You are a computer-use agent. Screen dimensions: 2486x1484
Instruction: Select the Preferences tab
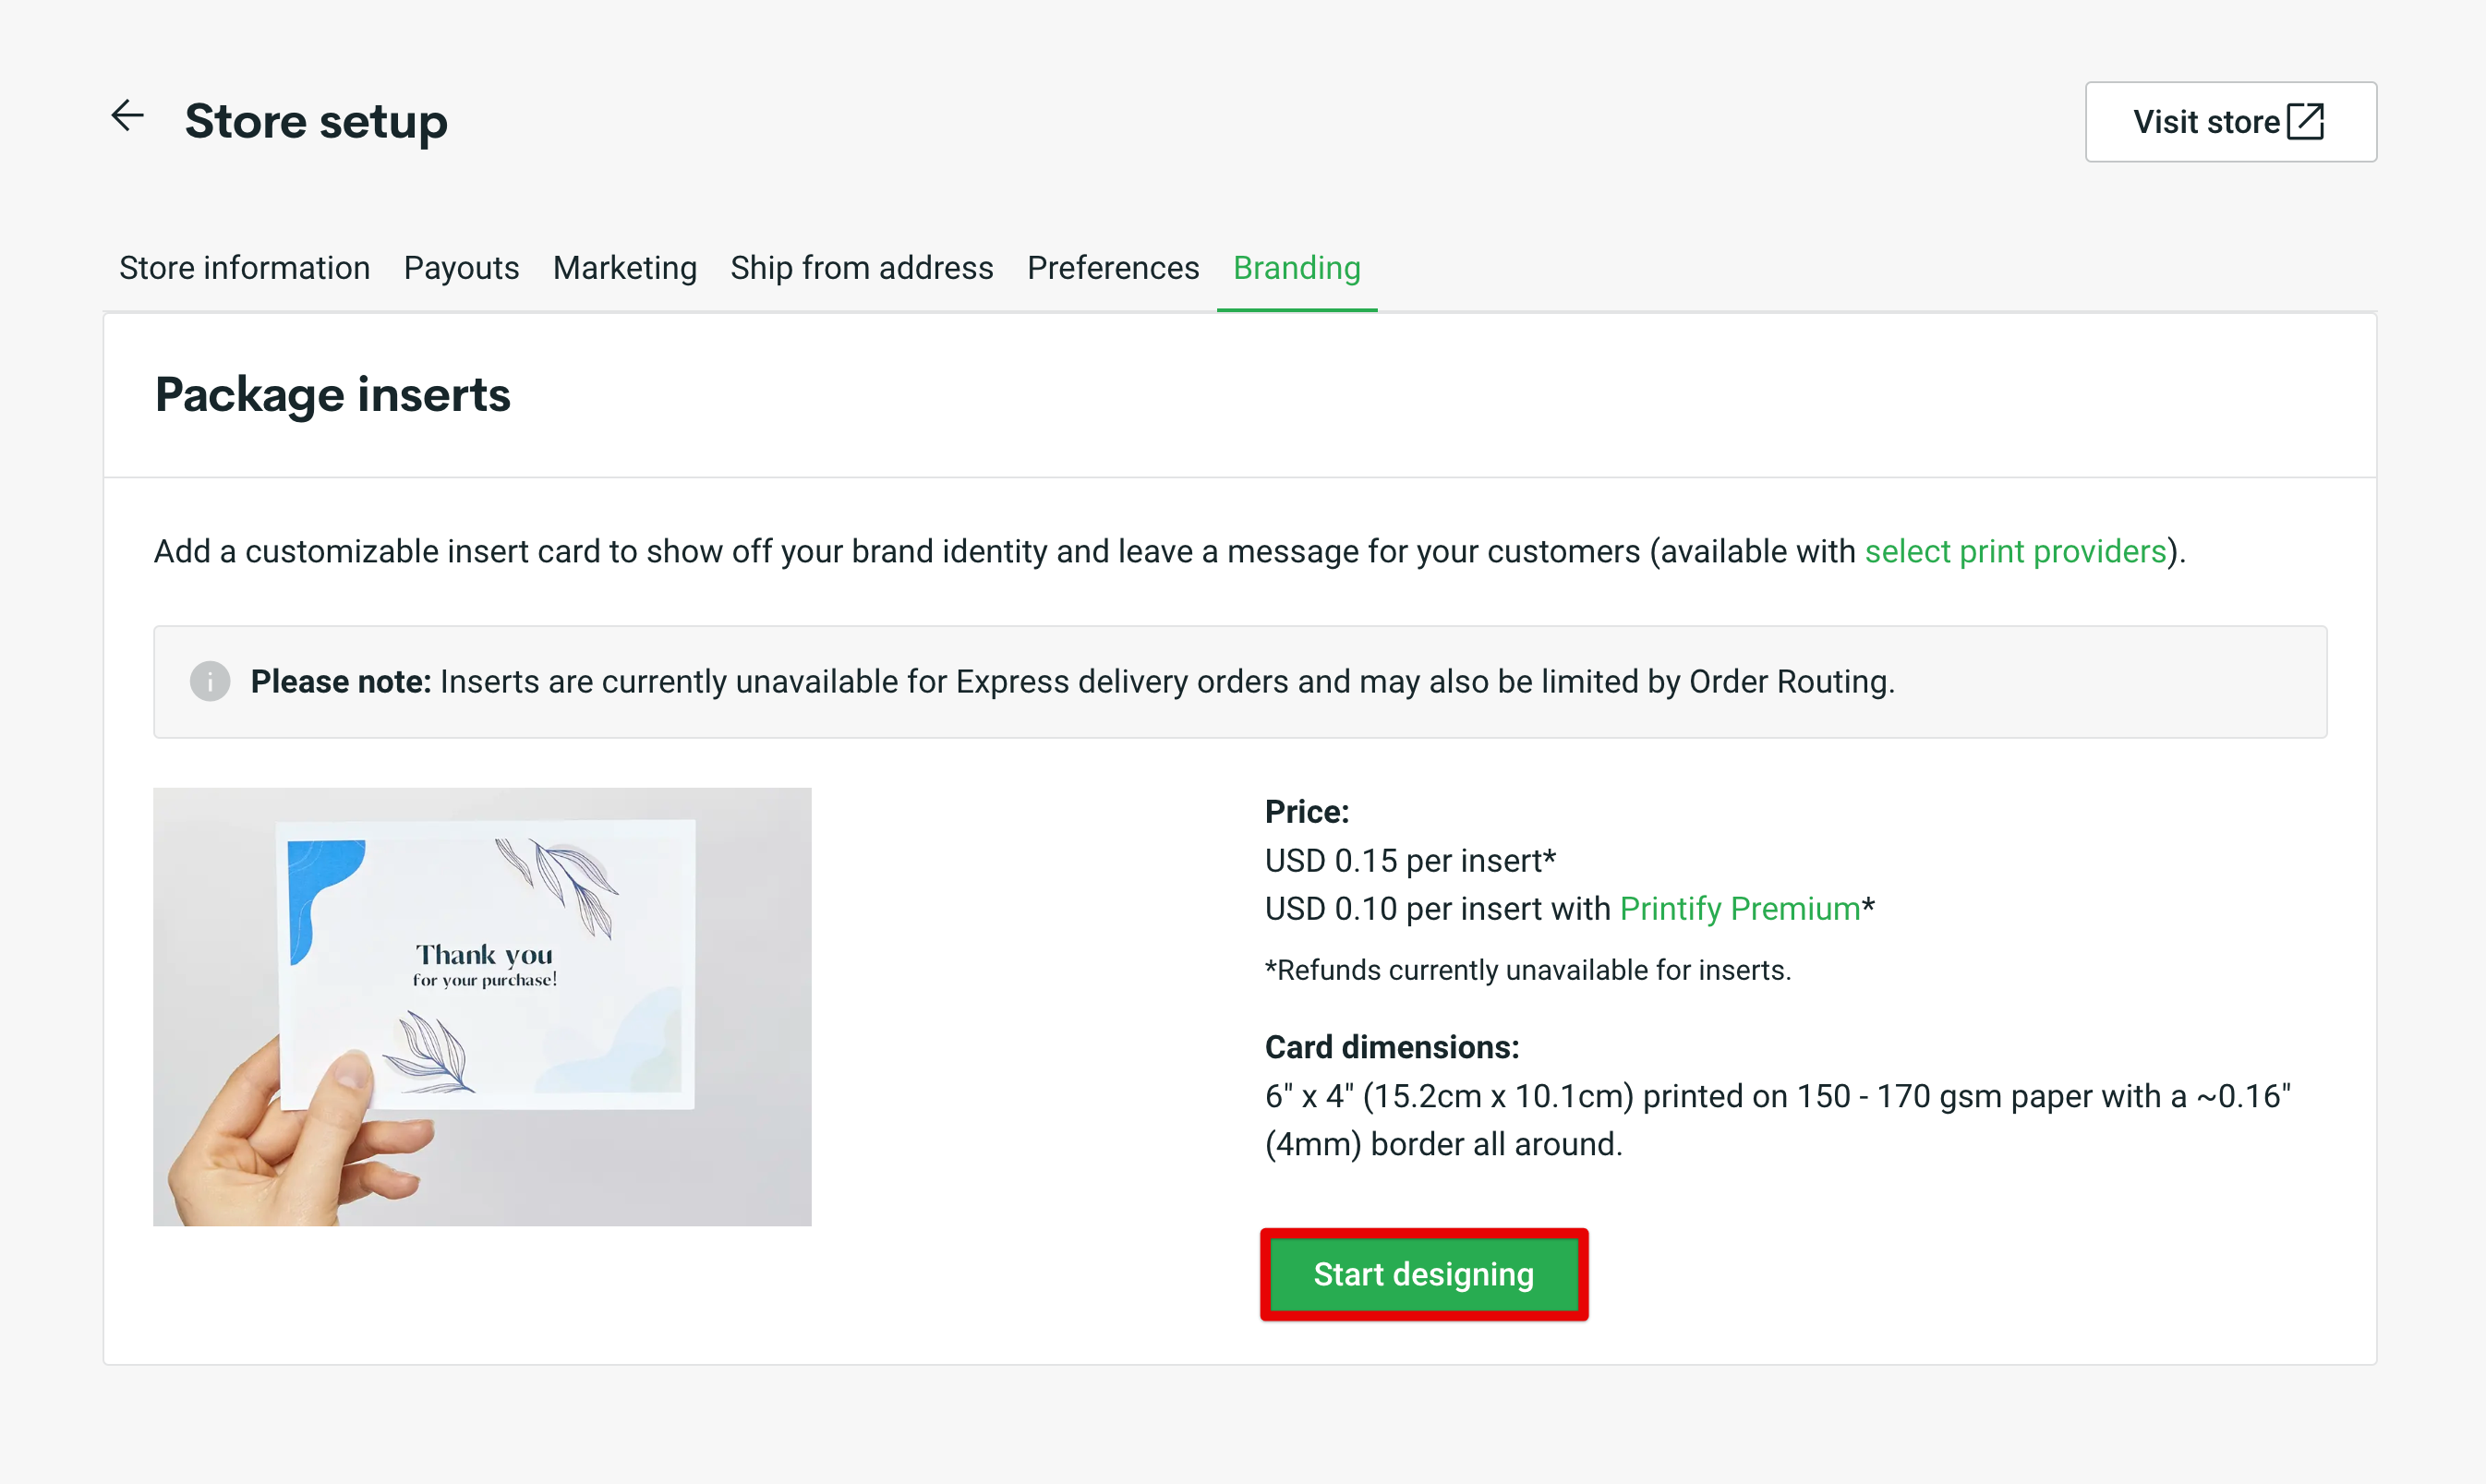pos(1113,268)
